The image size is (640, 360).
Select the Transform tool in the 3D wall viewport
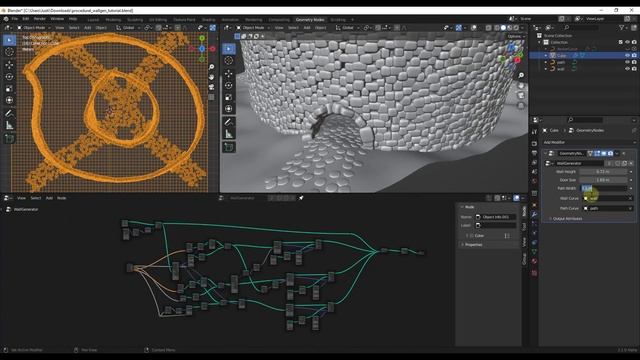click(229, 109)
